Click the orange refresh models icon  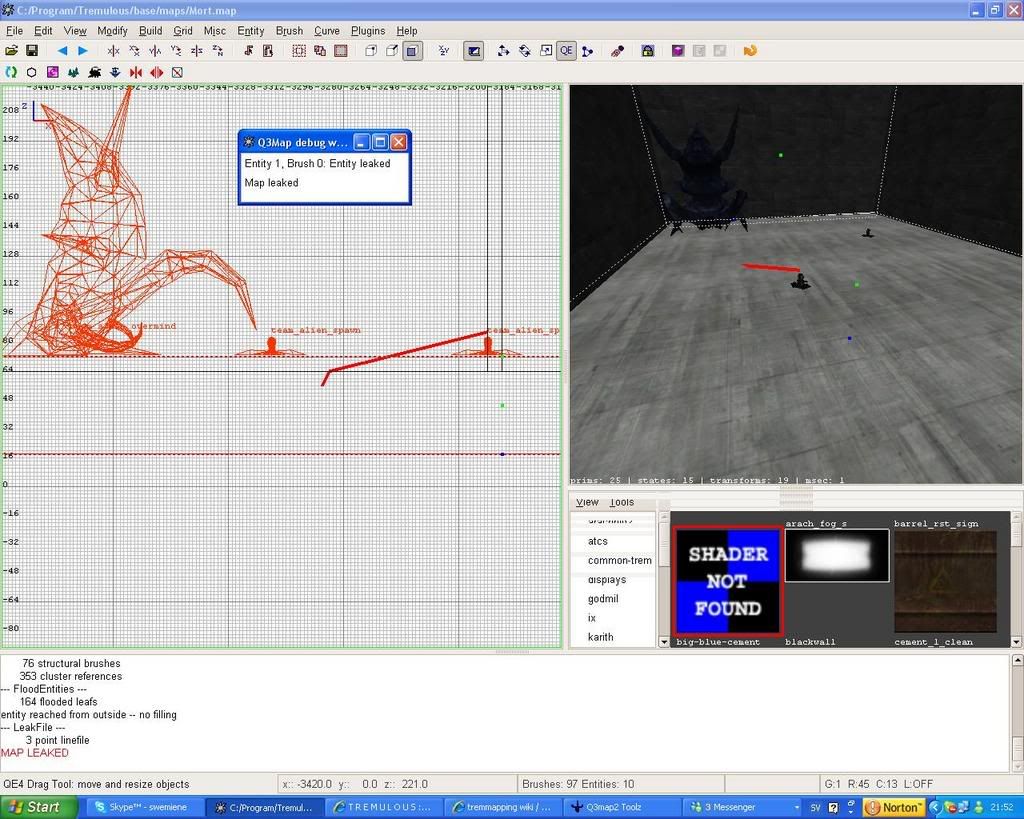click(x=750, y=51)
